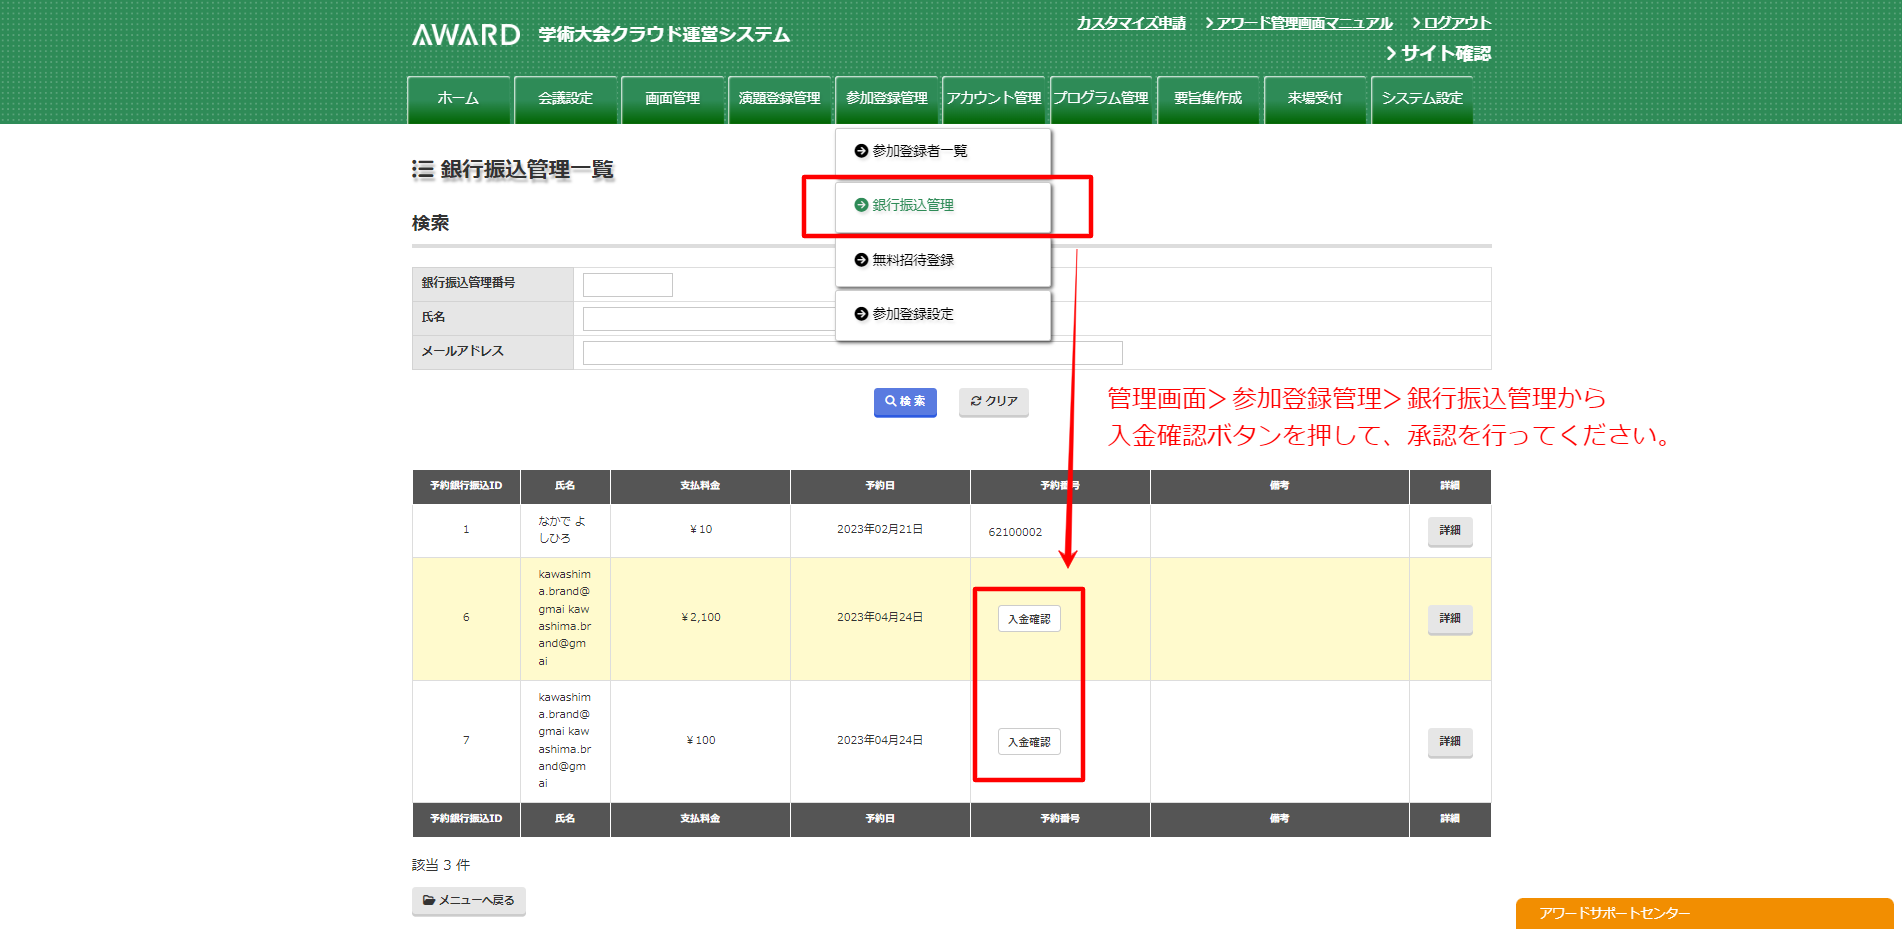The height and width of the screenshot is (929, 1902).
Task: Click メニューへ戻る folder button
Action: pyautogui.click(x=468, y=901)
